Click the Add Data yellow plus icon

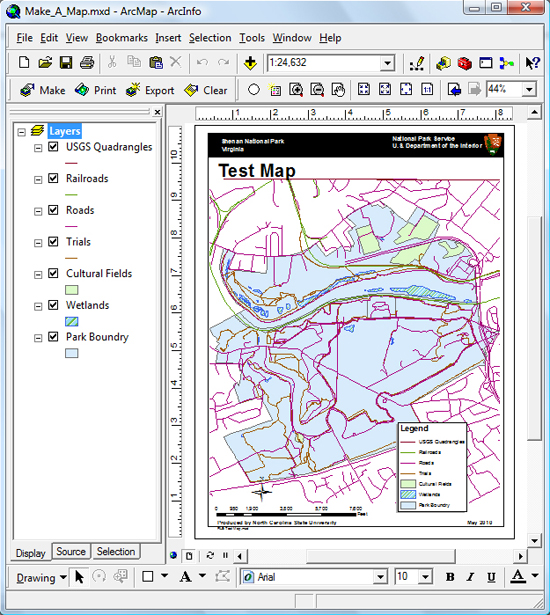250,63
